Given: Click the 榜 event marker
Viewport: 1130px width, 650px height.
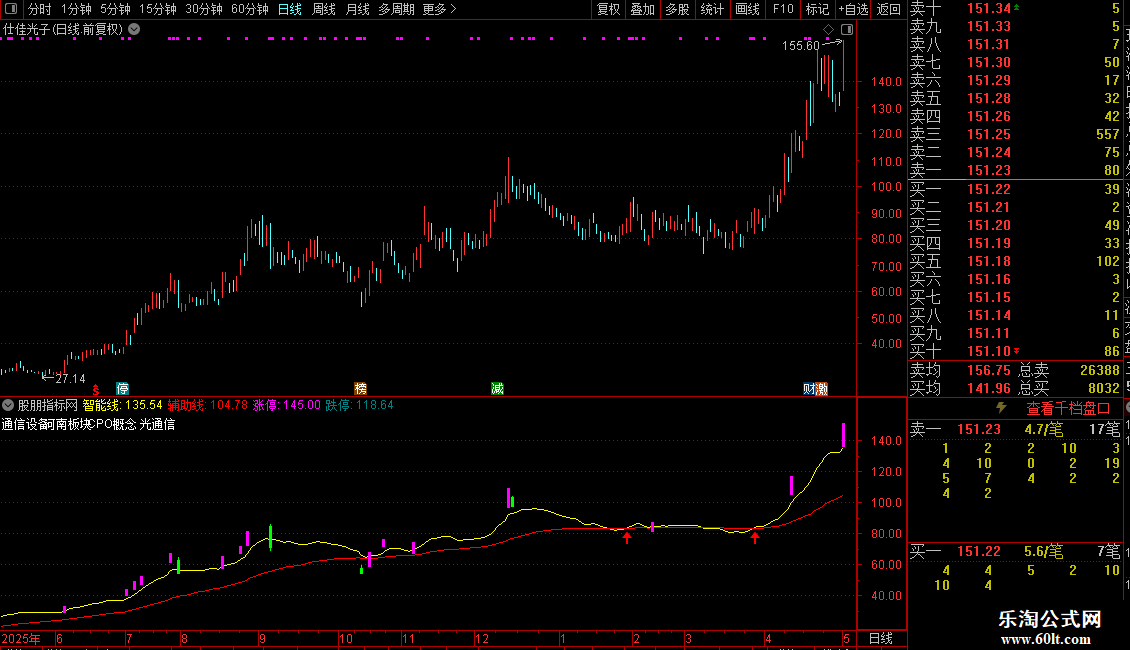Looking at the screenshot, I should click(x=360, y=388).
